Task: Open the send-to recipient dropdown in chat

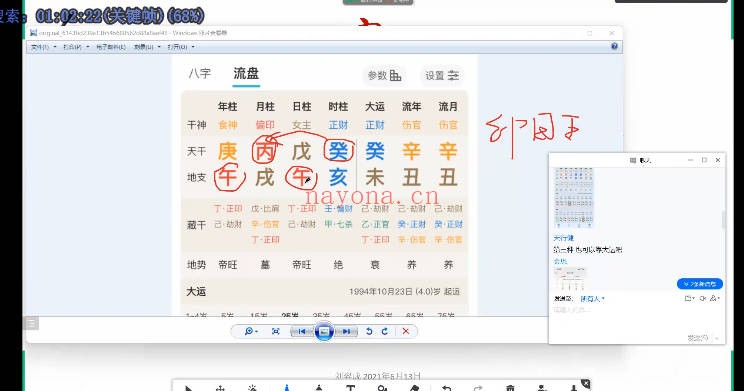Action: [x=592, y=298]
